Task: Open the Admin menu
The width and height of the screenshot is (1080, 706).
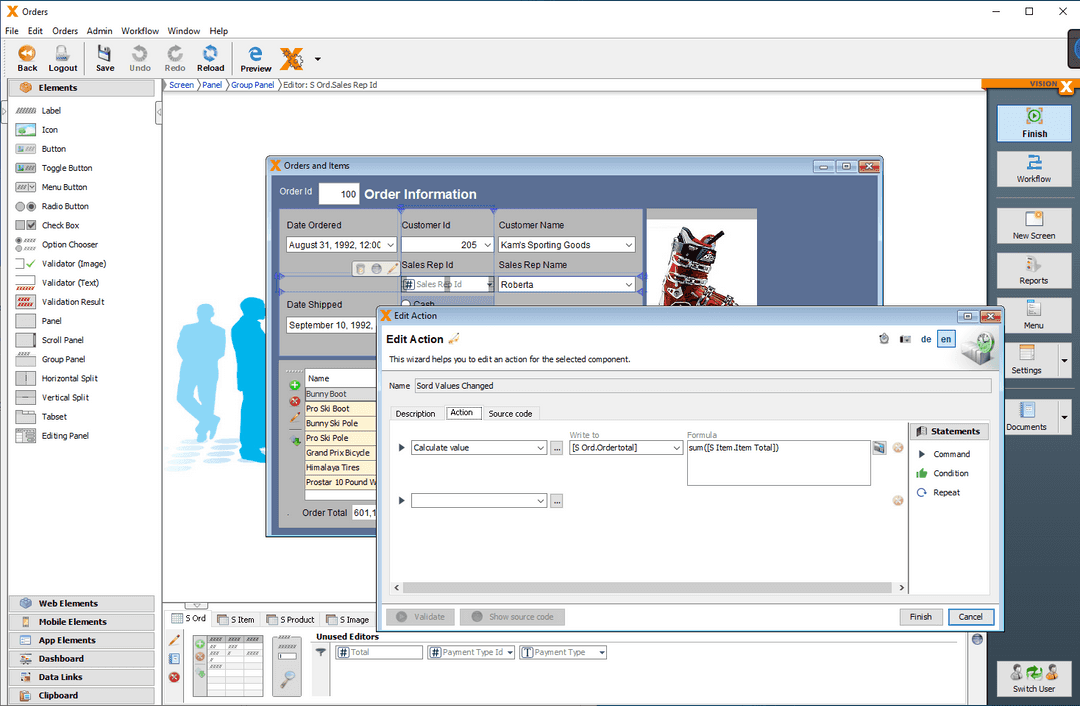Action: tap(99, 31)
